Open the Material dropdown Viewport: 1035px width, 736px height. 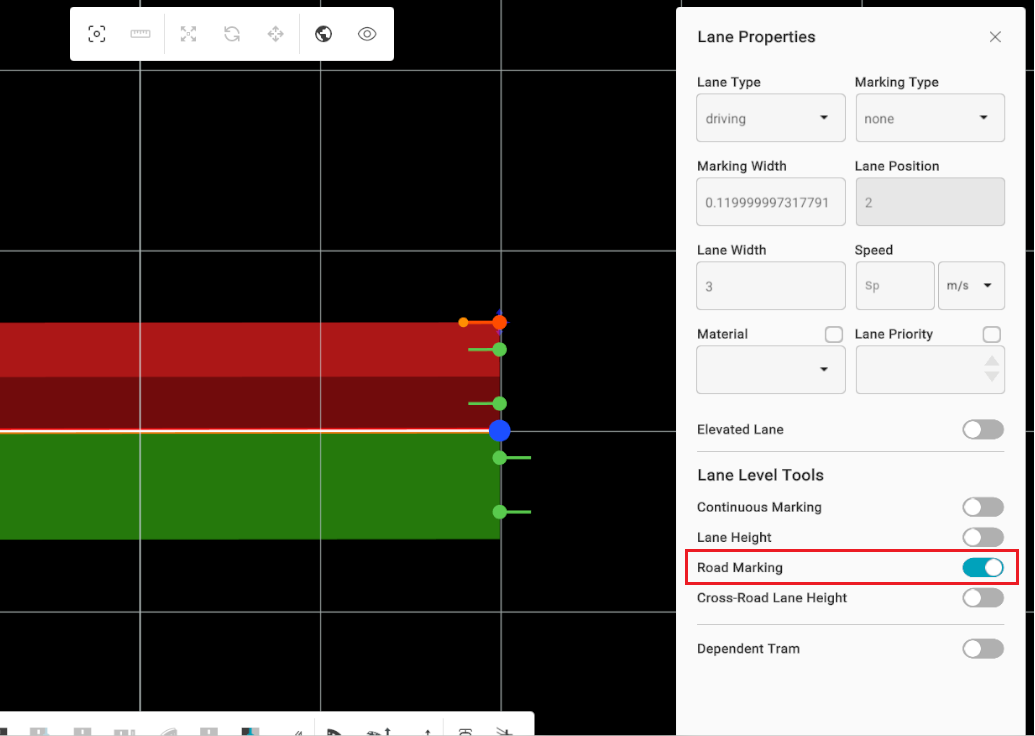tap(770, 369)
